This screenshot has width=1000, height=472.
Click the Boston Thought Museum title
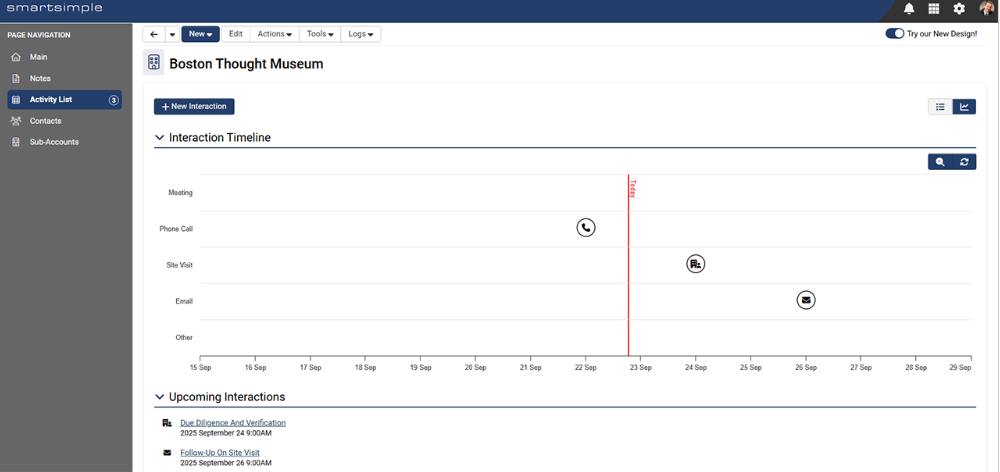point(246,64)
